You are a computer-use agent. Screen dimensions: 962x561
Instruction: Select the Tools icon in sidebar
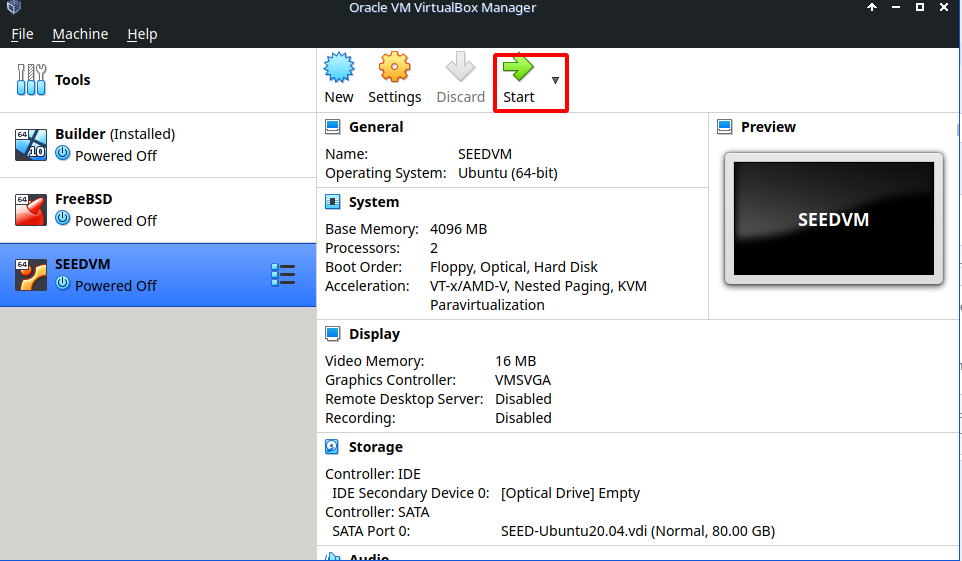31,80
